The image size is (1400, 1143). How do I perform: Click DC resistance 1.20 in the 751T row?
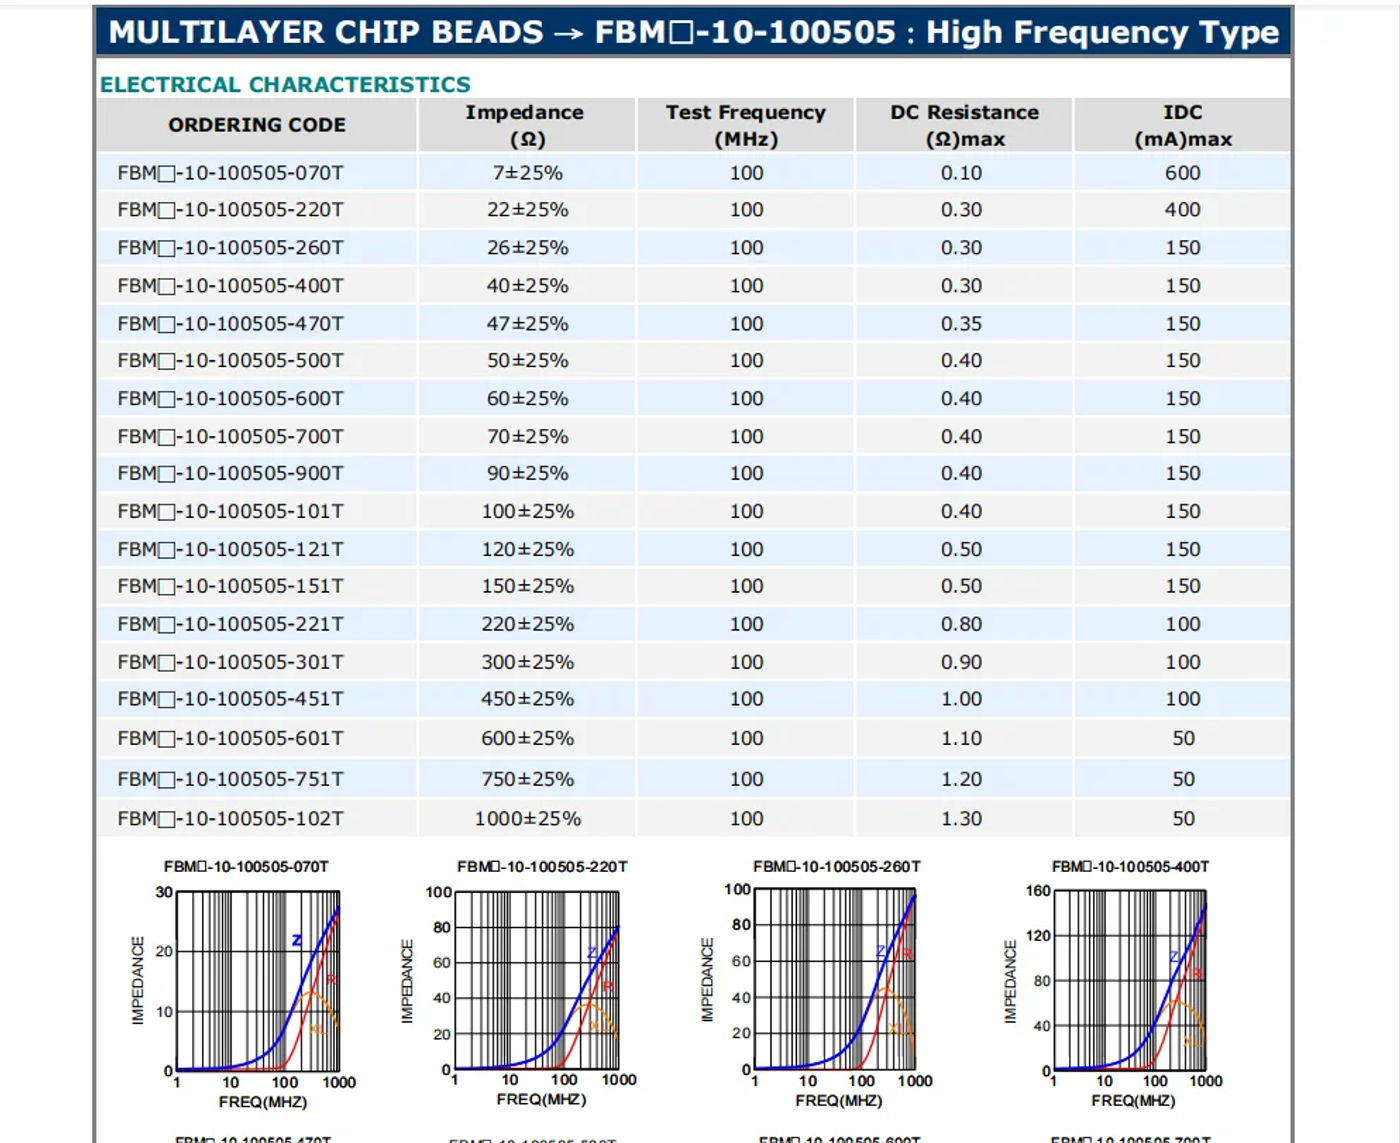click(962, 780)
